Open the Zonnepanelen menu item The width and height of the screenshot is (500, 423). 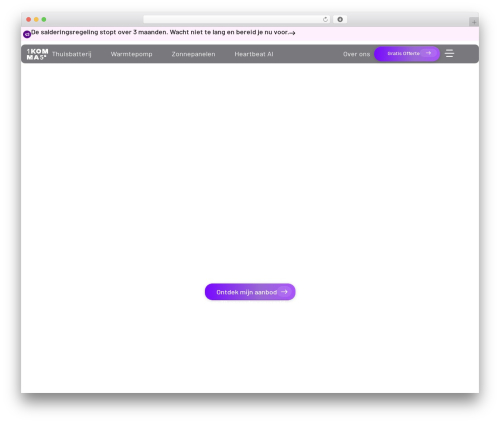[x=193, y=54]
